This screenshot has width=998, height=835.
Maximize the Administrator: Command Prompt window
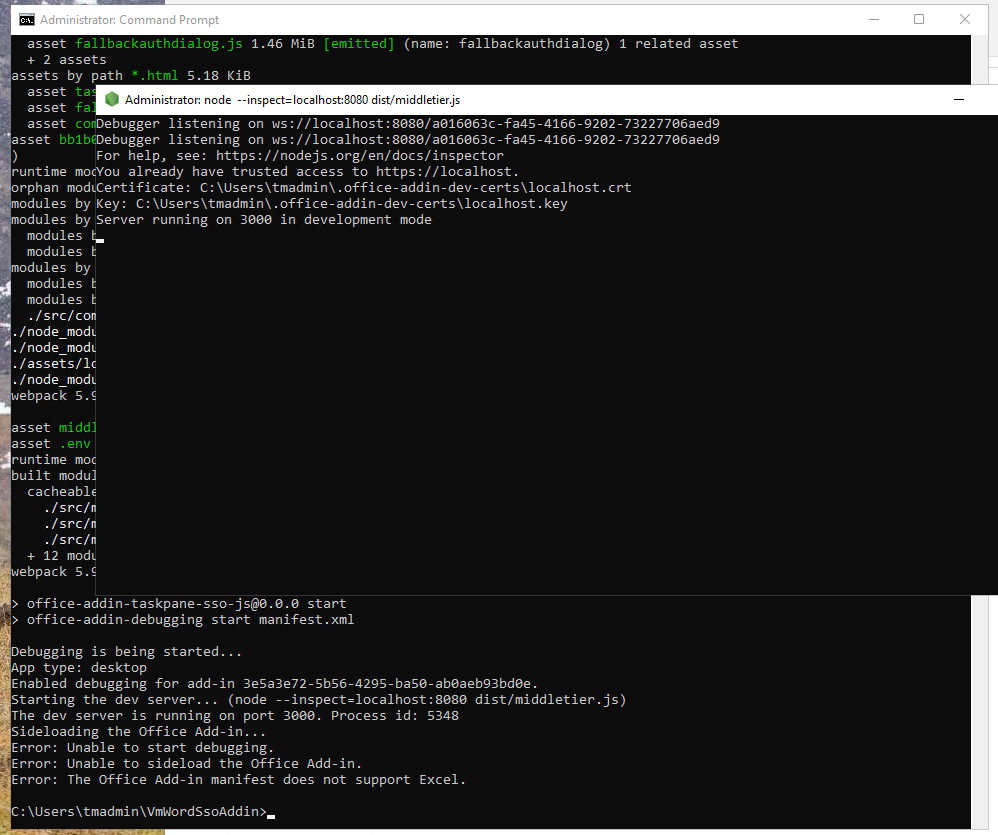[918, 20]
